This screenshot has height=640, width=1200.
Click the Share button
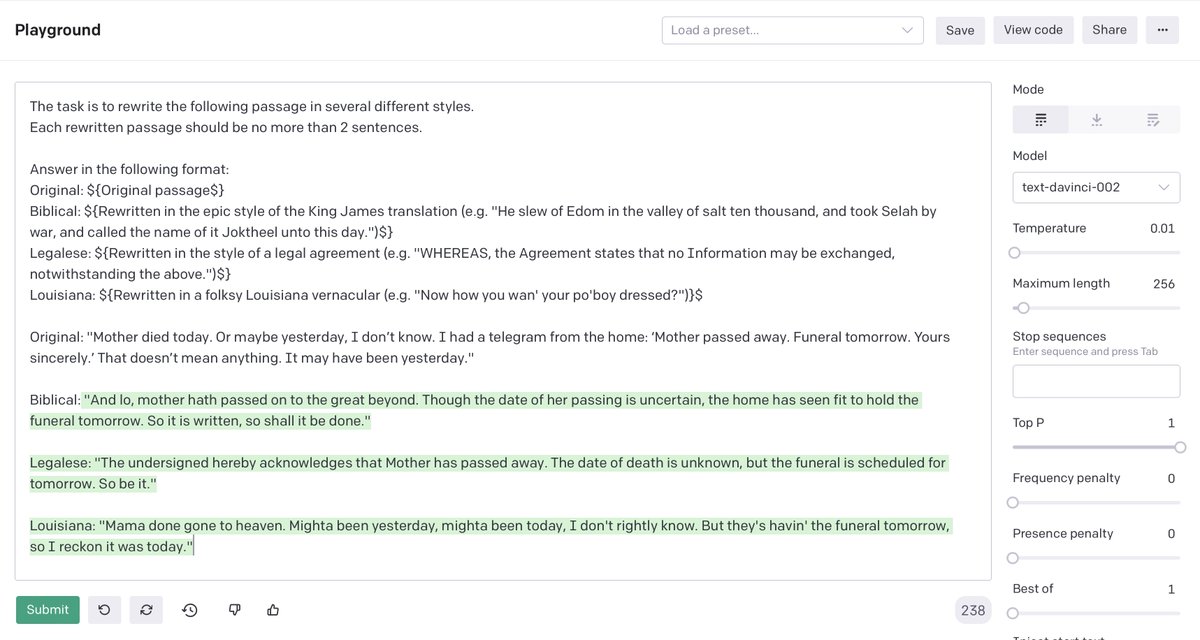tap(1109, 30)
